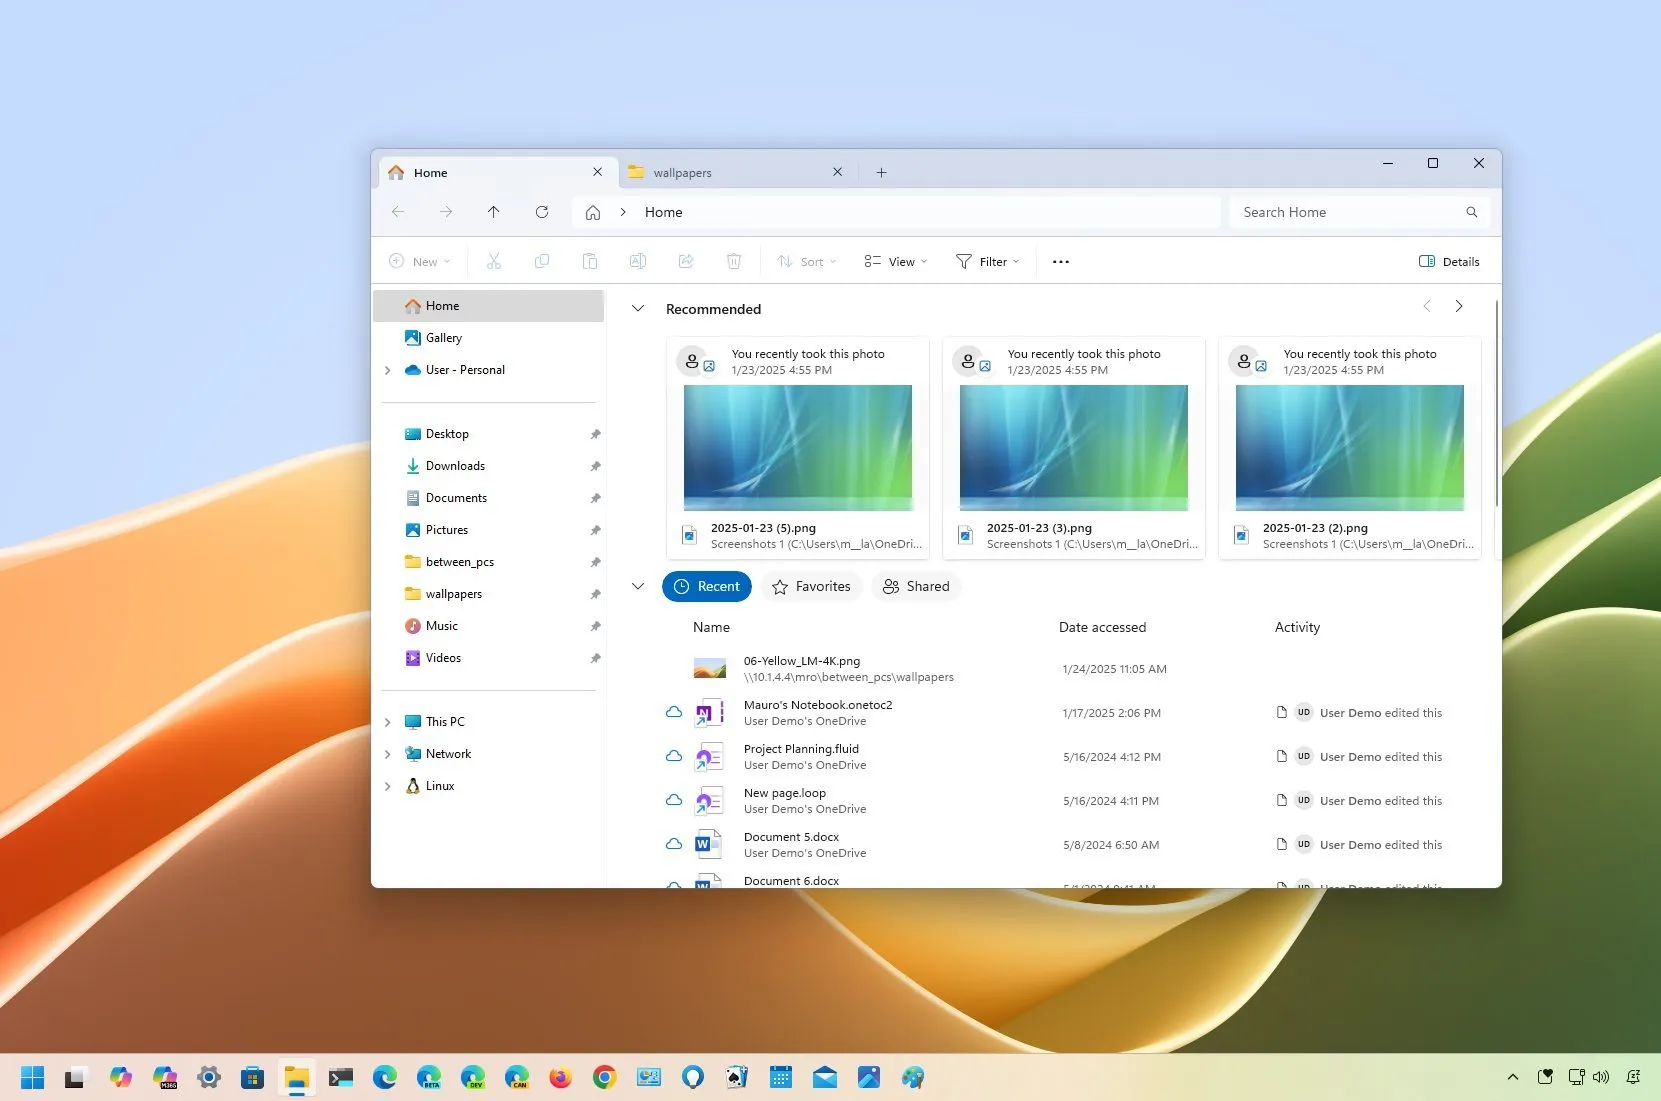Sort by Name column header
The width and height of the screenshot is (1661, 1101).
[x=711, y=627]
